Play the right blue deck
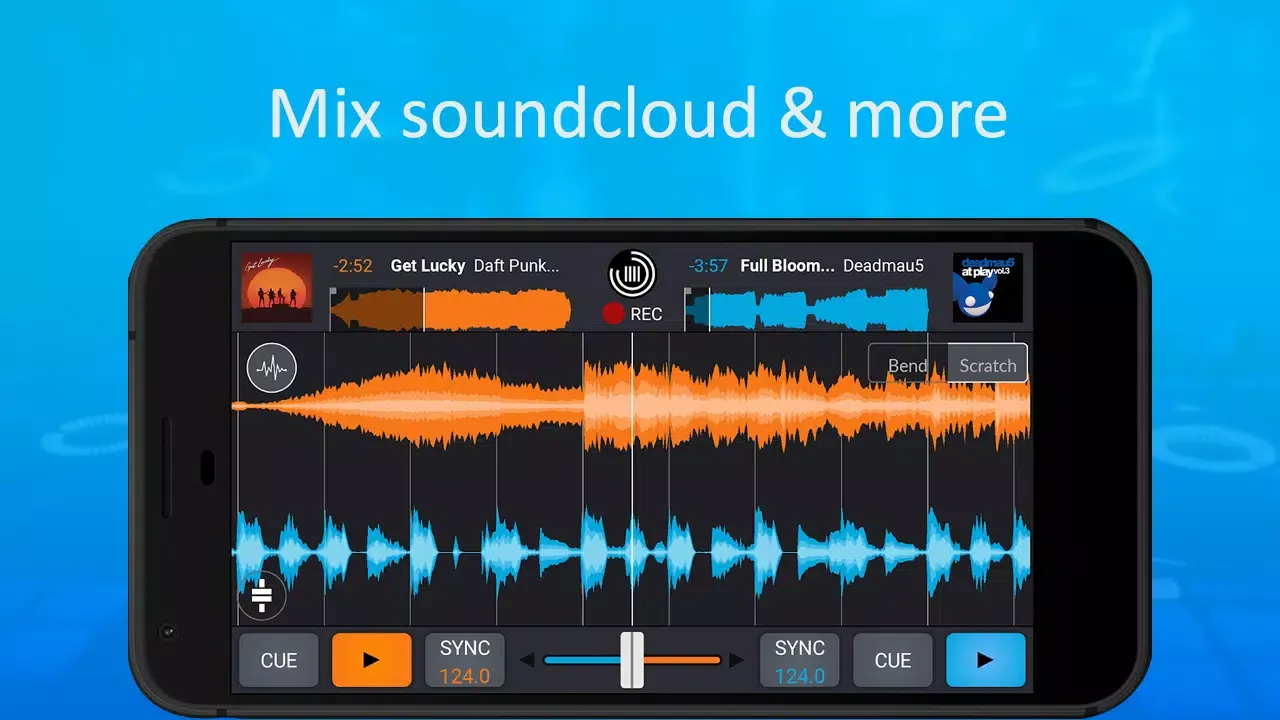The image size is (1280, 720). coord(986,660)
